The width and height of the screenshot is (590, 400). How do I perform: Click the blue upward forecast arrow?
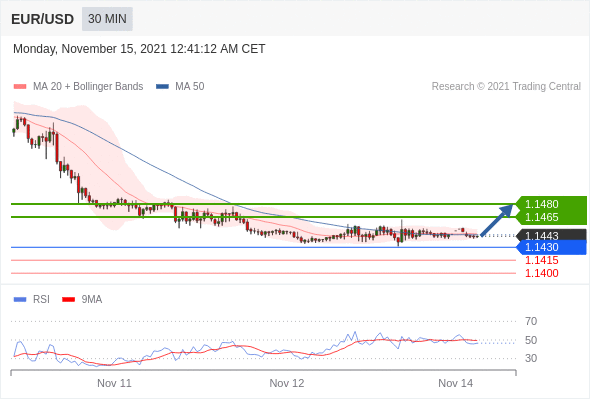click(497, 220)
